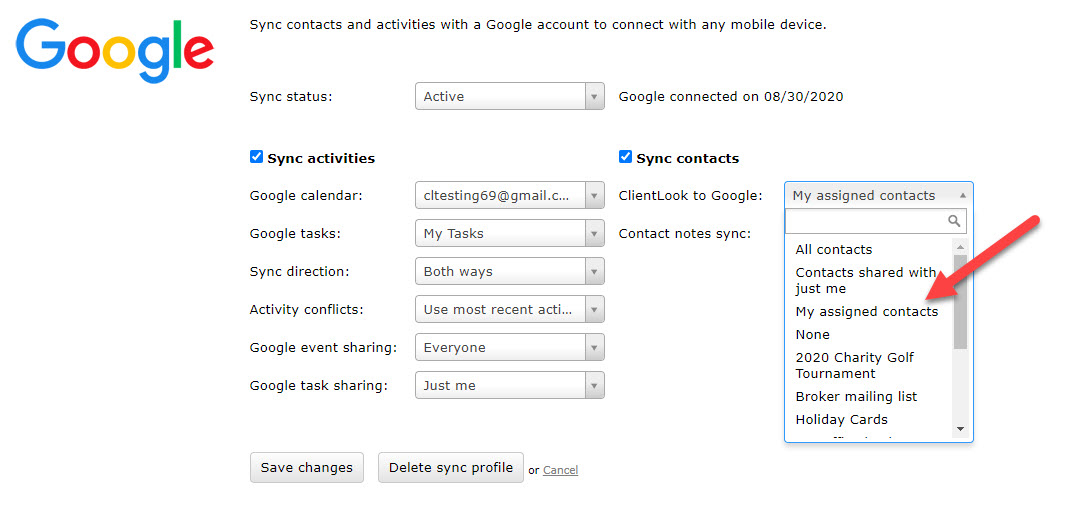Collapse the ClientLook to Google dropdown

tap(879, 196)
